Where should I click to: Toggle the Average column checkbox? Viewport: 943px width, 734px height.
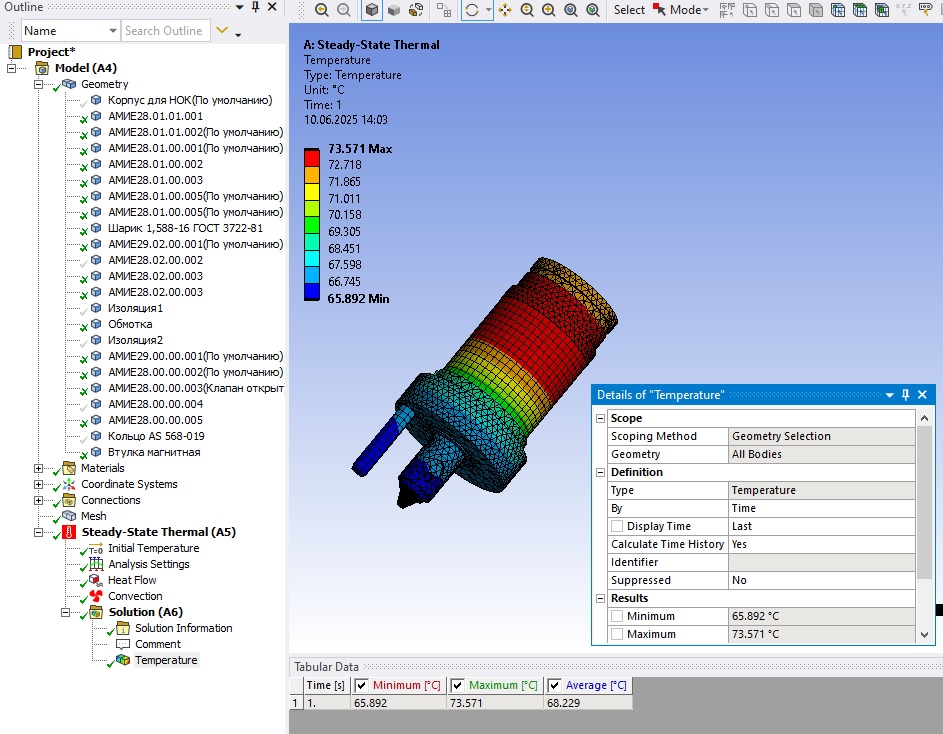[554, 685]
